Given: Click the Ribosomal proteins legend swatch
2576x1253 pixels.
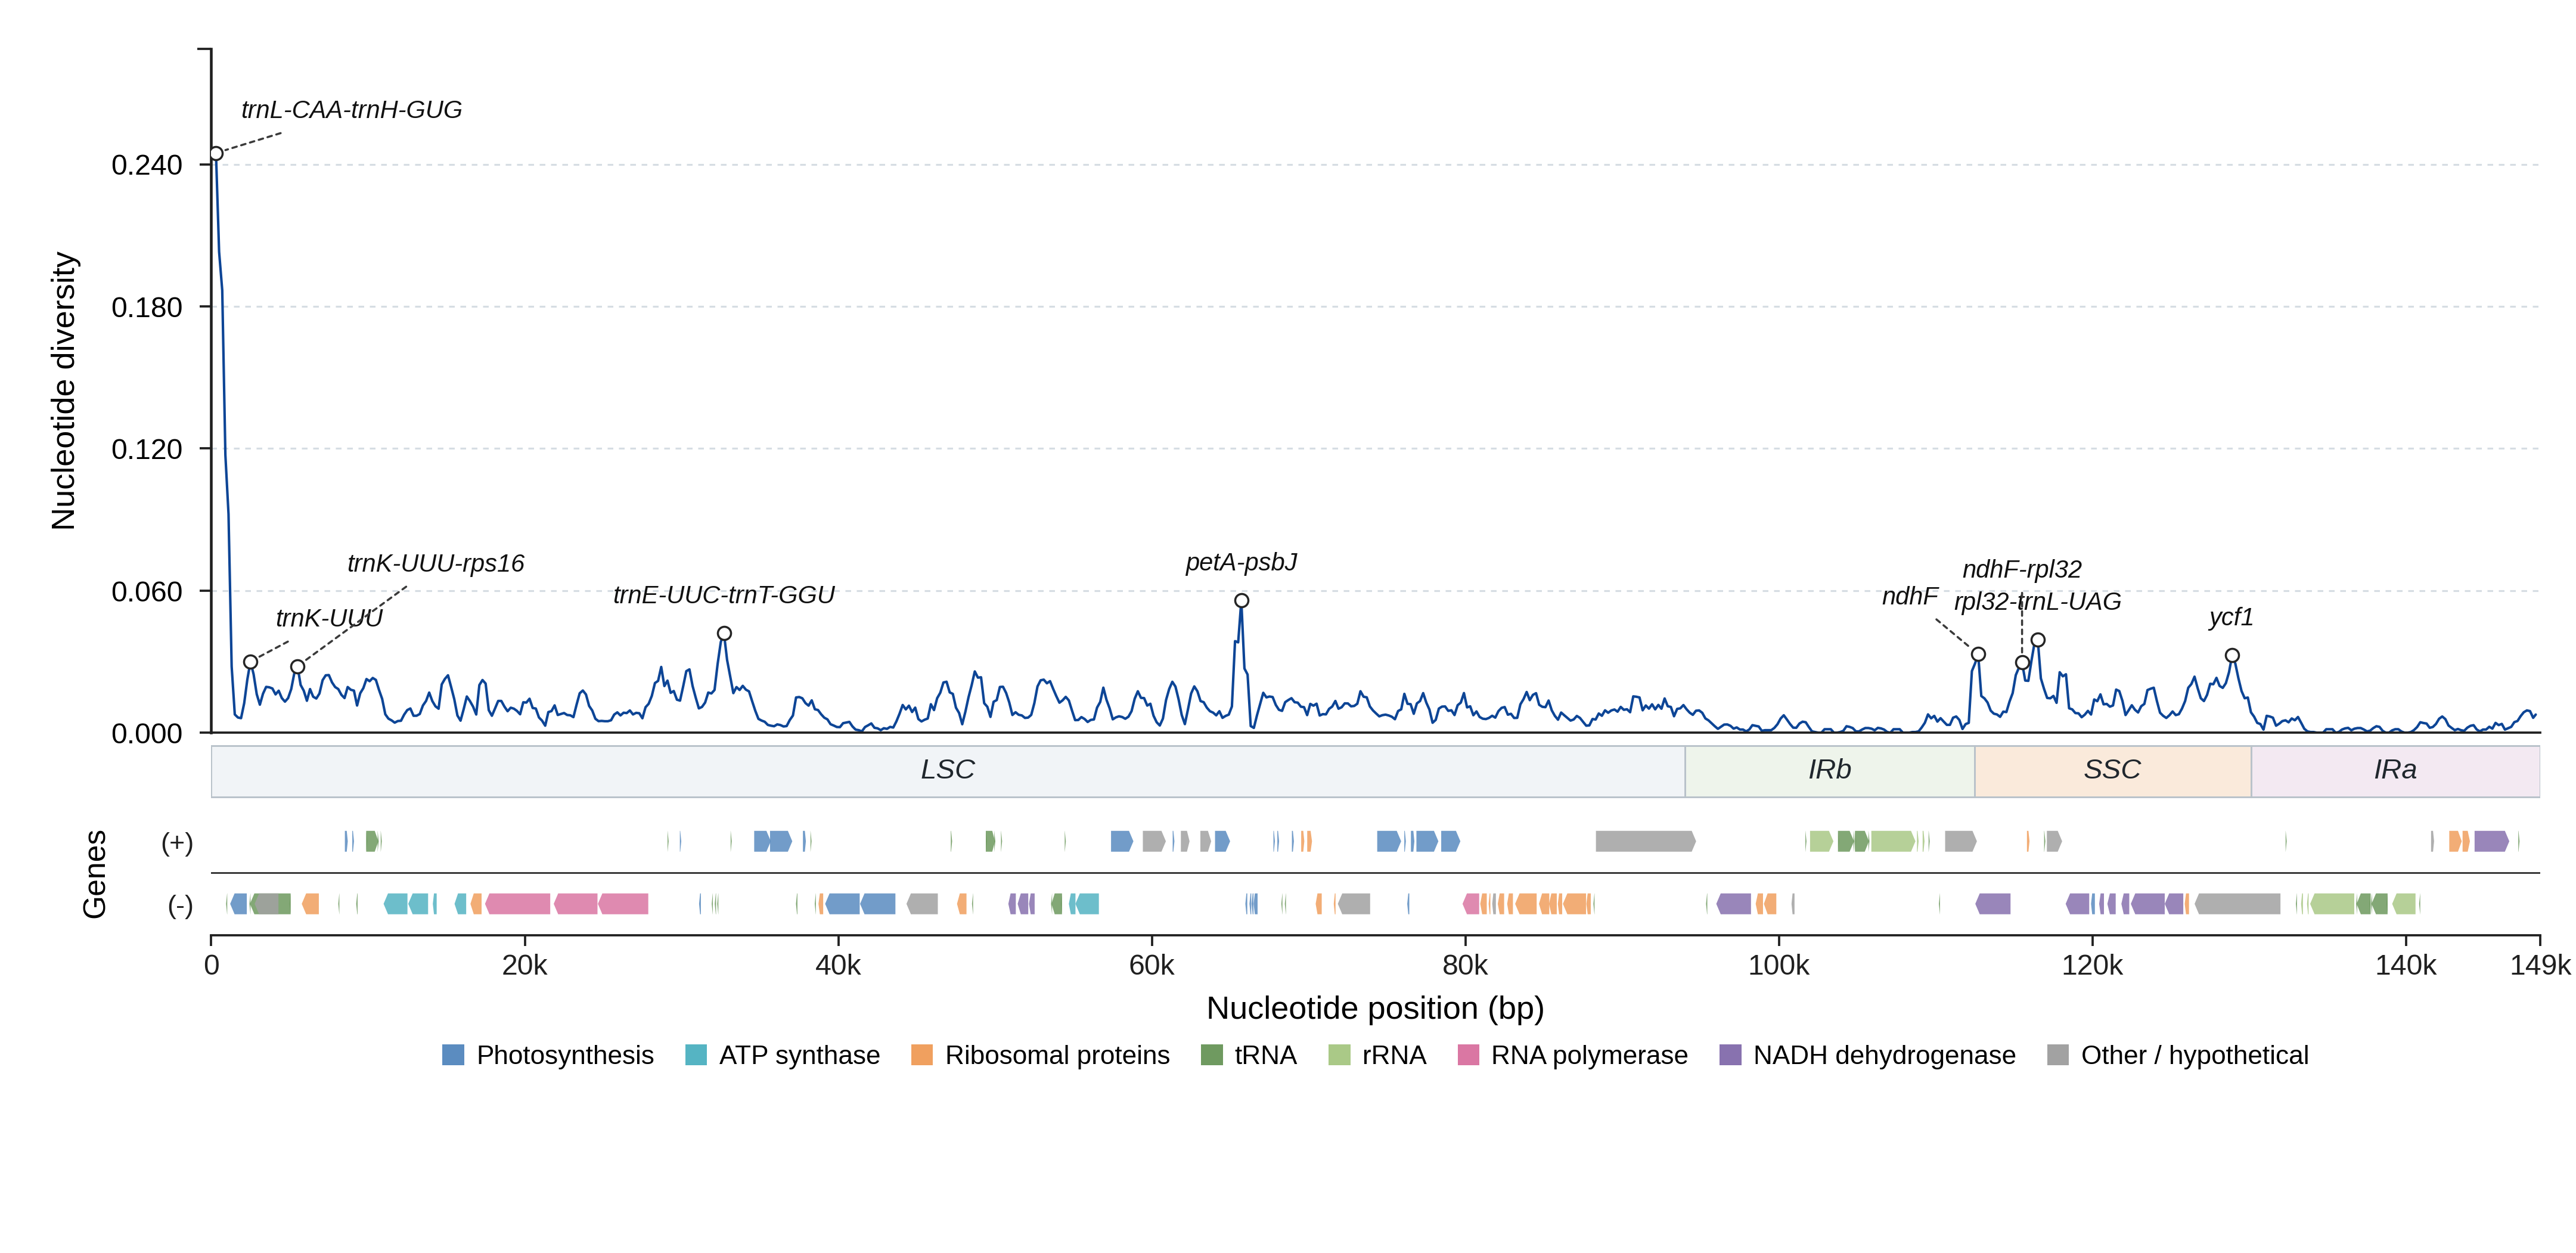Looking at the screenshot, I should (x=922, y=1055).
